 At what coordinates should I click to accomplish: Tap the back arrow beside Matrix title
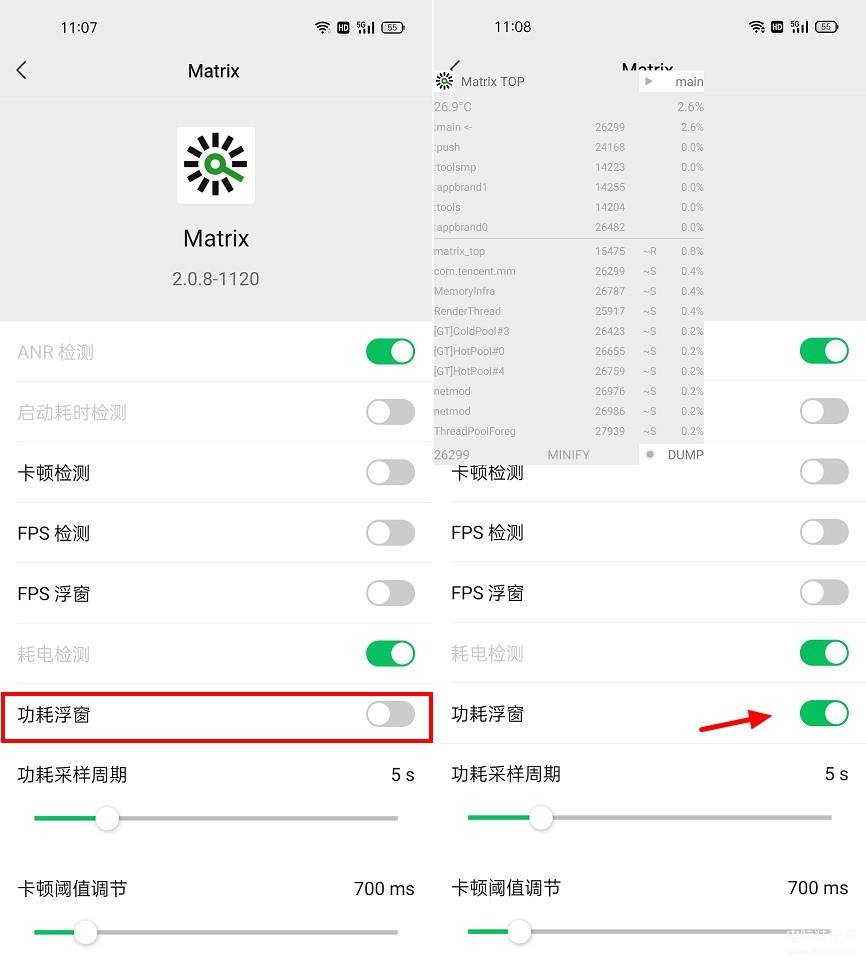22,70
